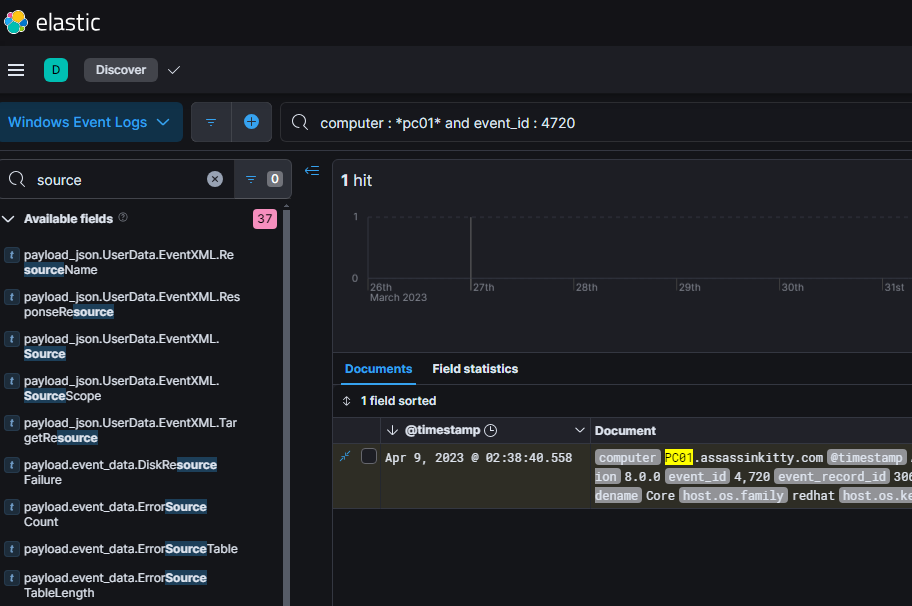Click the add filter plus icon
912x606 pixels.
251,122
